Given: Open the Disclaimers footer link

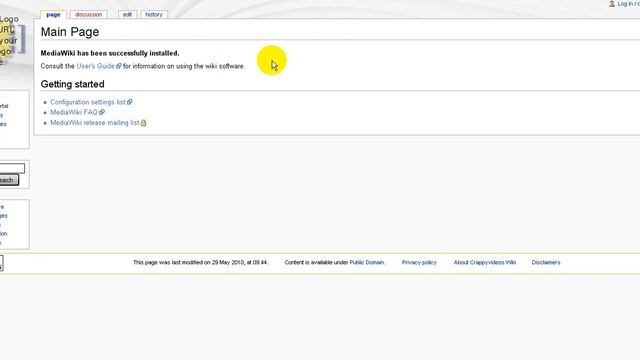Looking at the screenshot, I should [x=546, y=262].
